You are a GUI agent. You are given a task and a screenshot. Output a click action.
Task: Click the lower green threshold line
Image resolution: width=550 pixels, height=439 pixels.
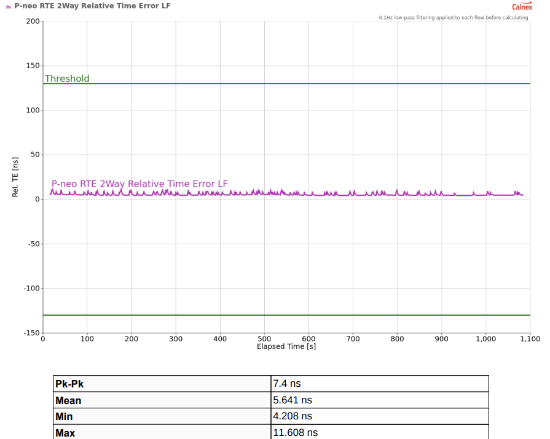click(287, 315)
